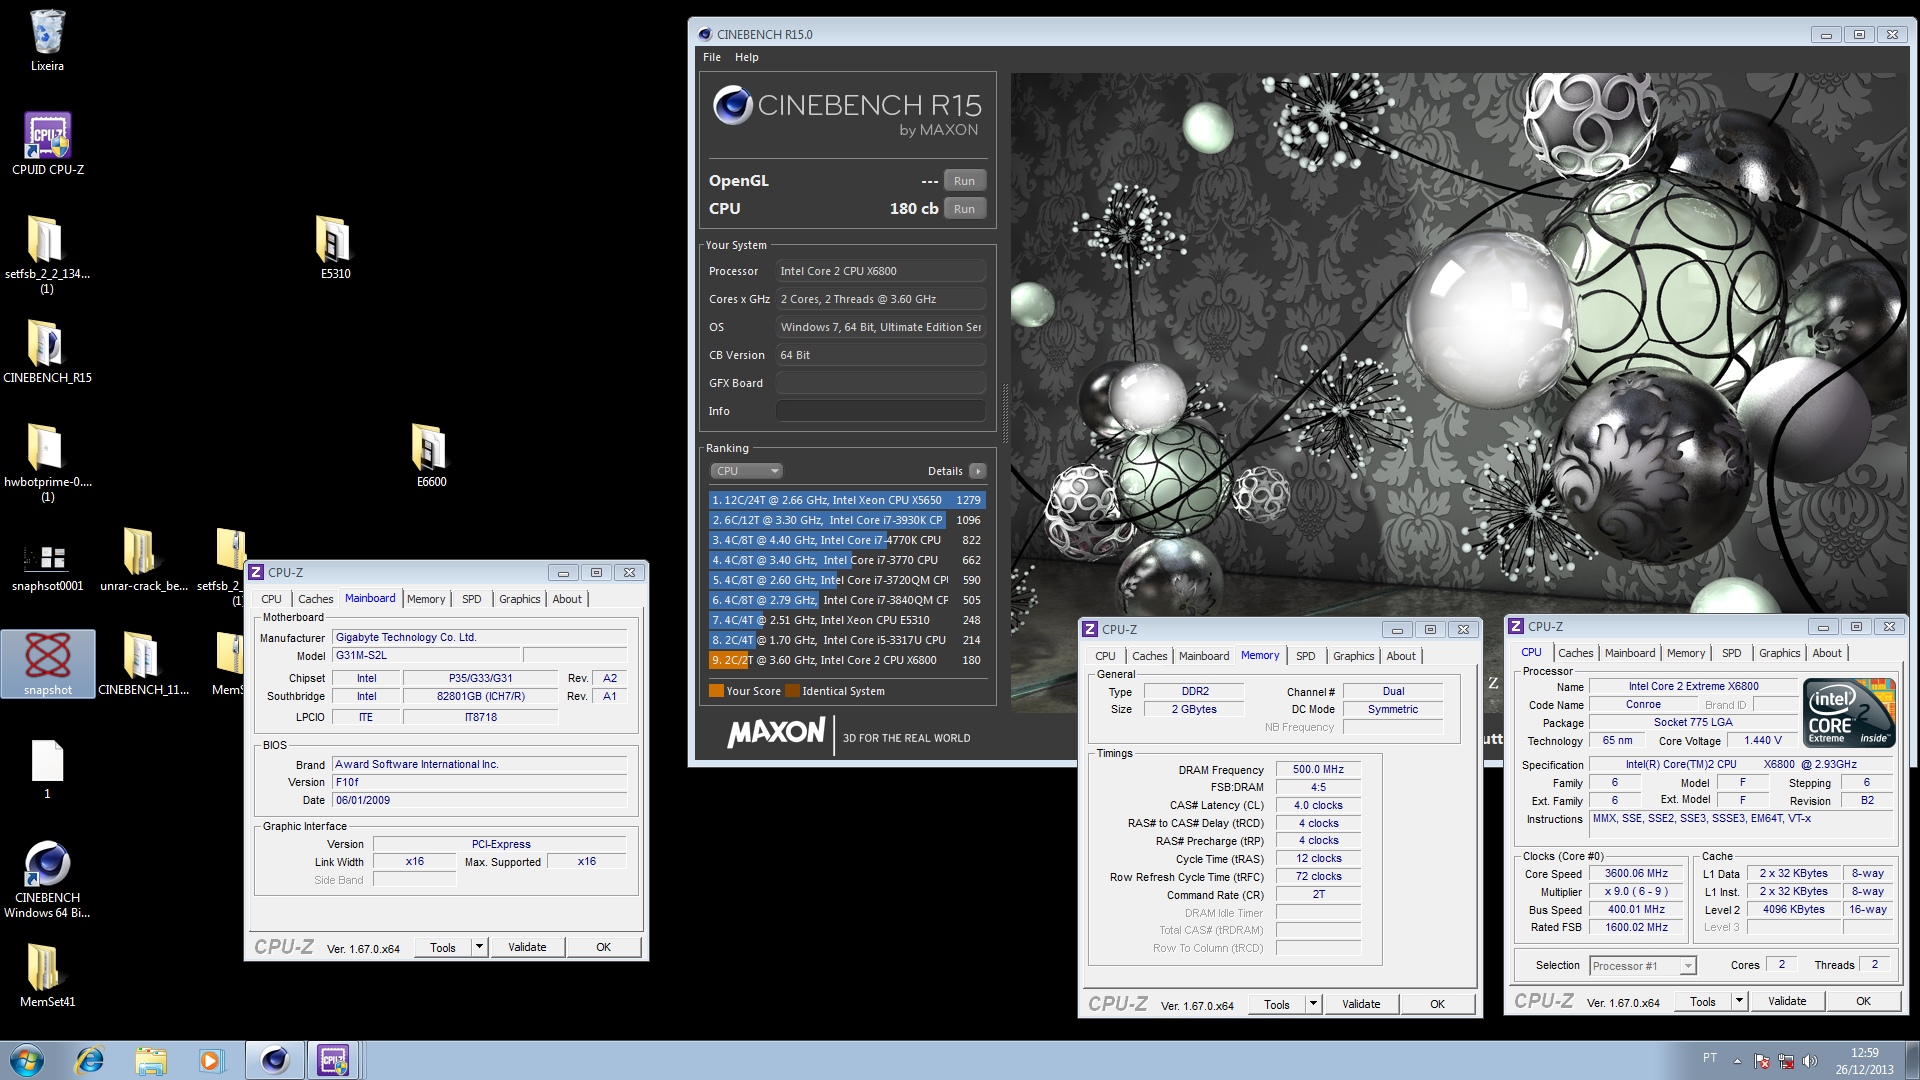The width and height of the screenshot is (1920, 1080).
Task: Click the PT language indicator in taskbar
Action: 1710,1058
